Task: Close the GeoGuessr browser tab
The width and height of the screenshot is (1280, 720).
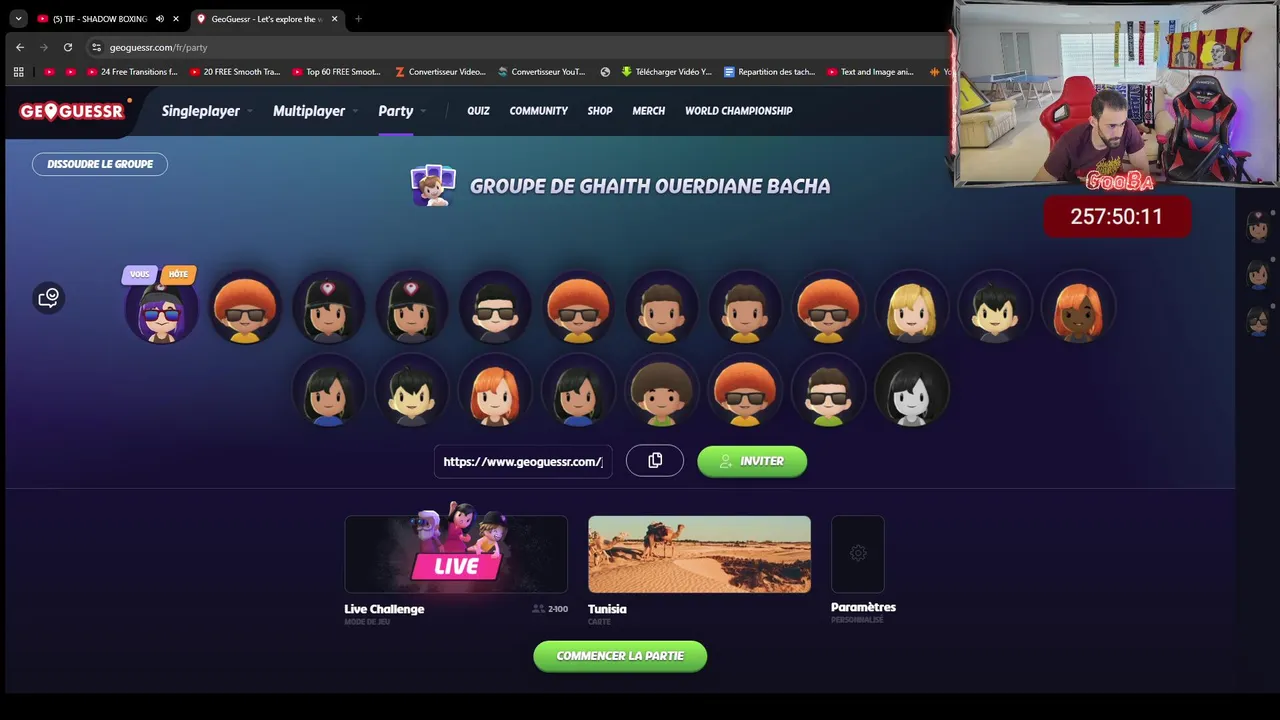Action: point(334,19)
